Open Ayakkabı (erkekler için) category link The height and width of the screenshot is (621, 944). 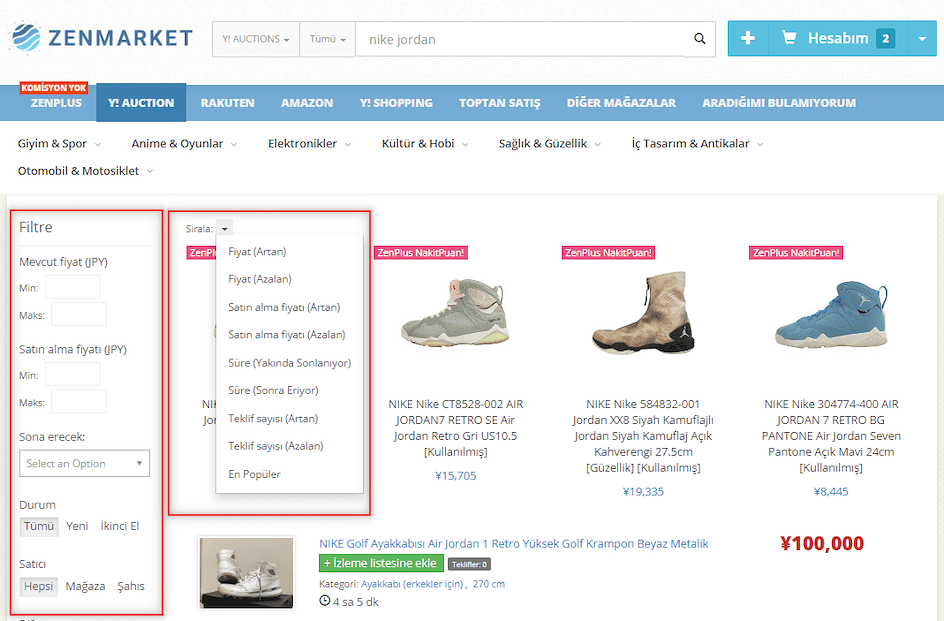click(x=412, y=584)
